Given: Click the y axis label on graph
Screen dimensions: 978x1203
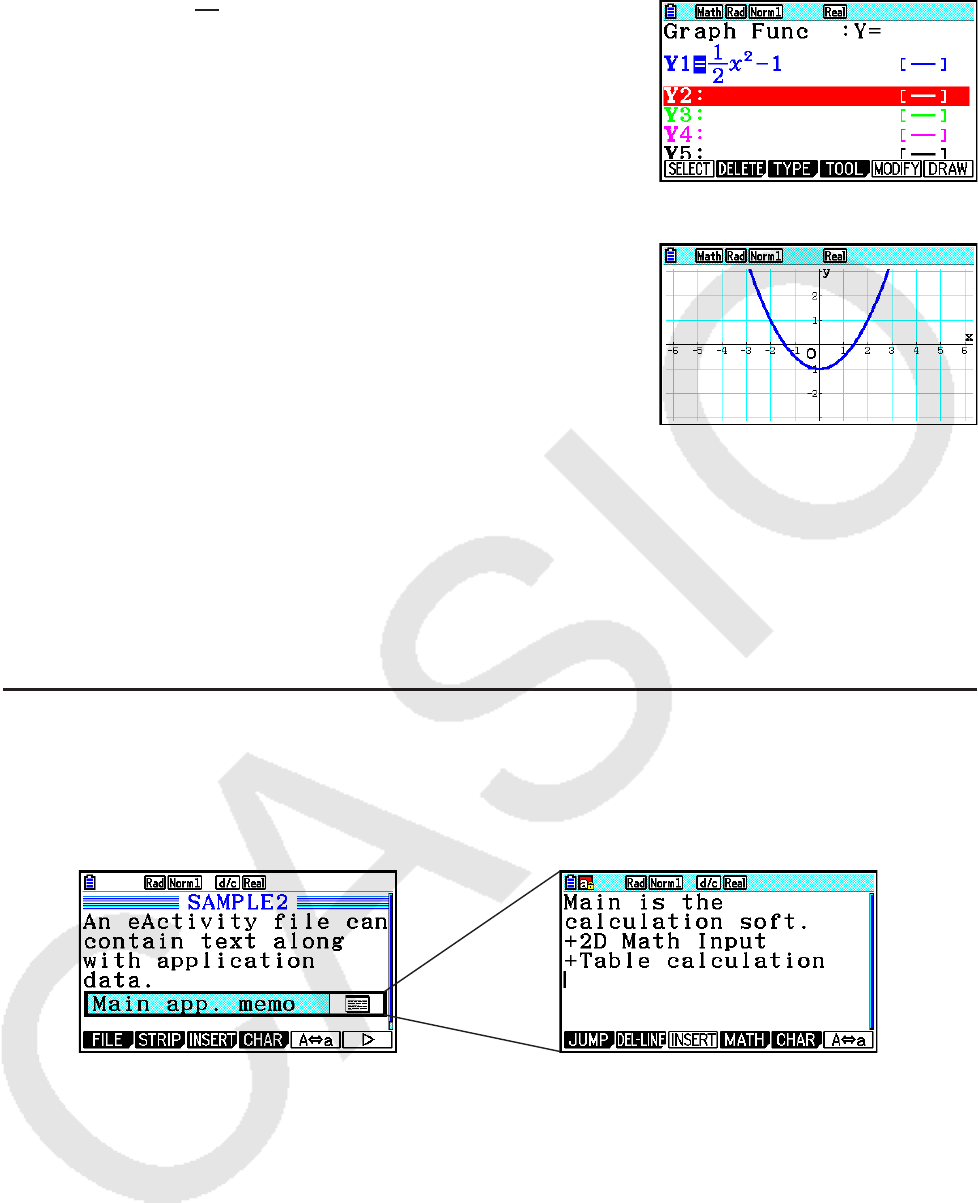Looking at the screenshot, I should pos(827,272).
